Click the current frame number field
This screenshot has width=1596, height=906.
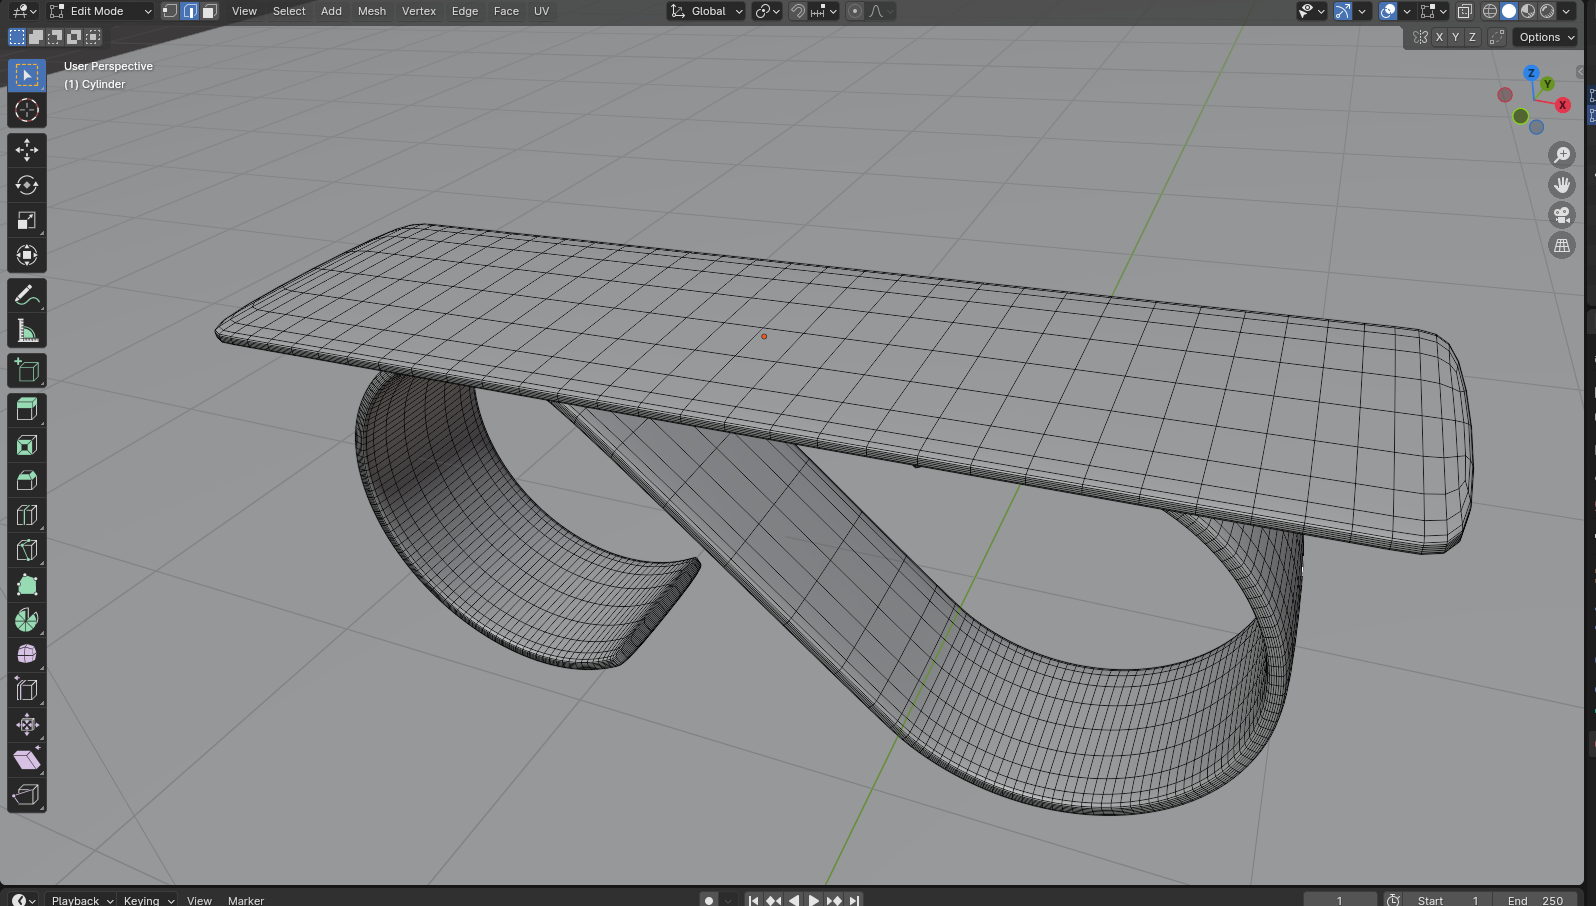1339,900
